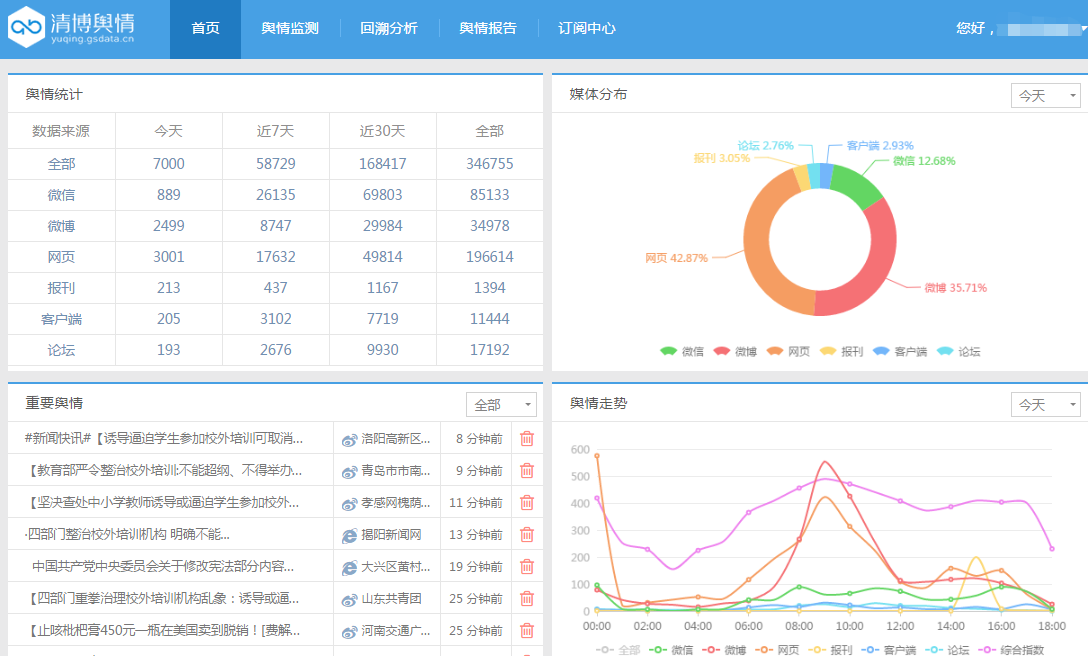Open the 回溯分析 menu
1088x656 pixels.
click(389, 28)
